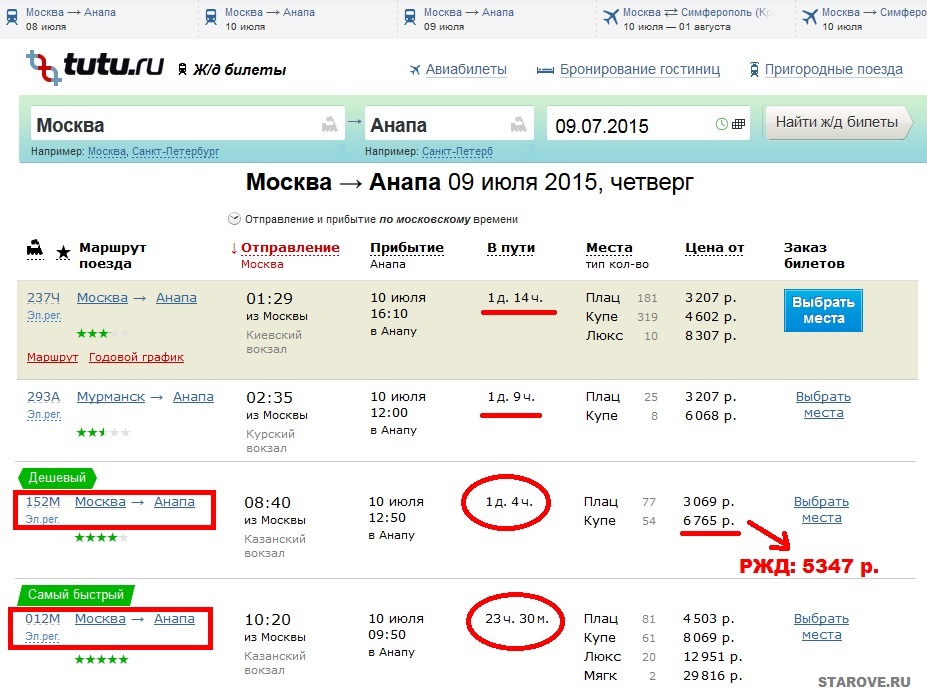
Task: Click the date field 09.07.2015
Action: [648, 124]
